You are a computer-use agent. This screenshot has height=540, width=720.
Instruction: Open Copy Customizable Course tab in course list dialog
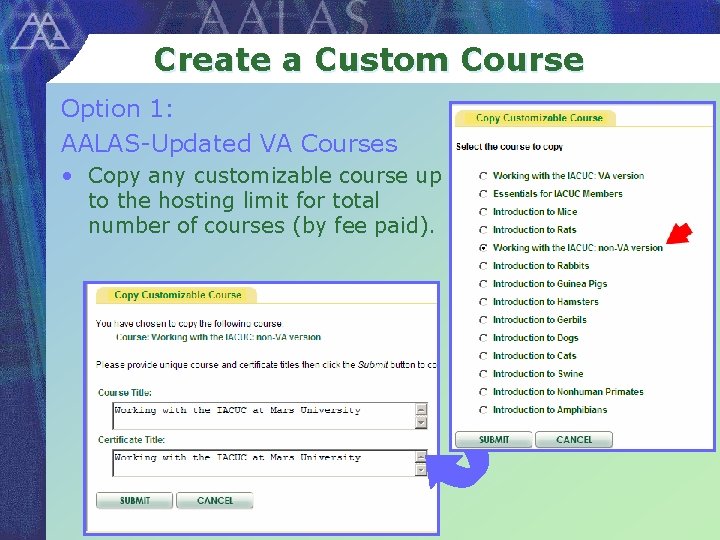(x=535, y=118)
